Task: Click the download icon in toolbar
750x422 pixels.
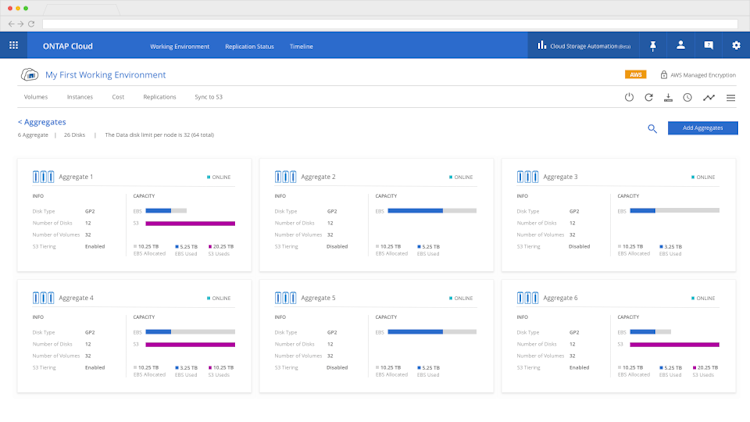Action: (668, 98)
